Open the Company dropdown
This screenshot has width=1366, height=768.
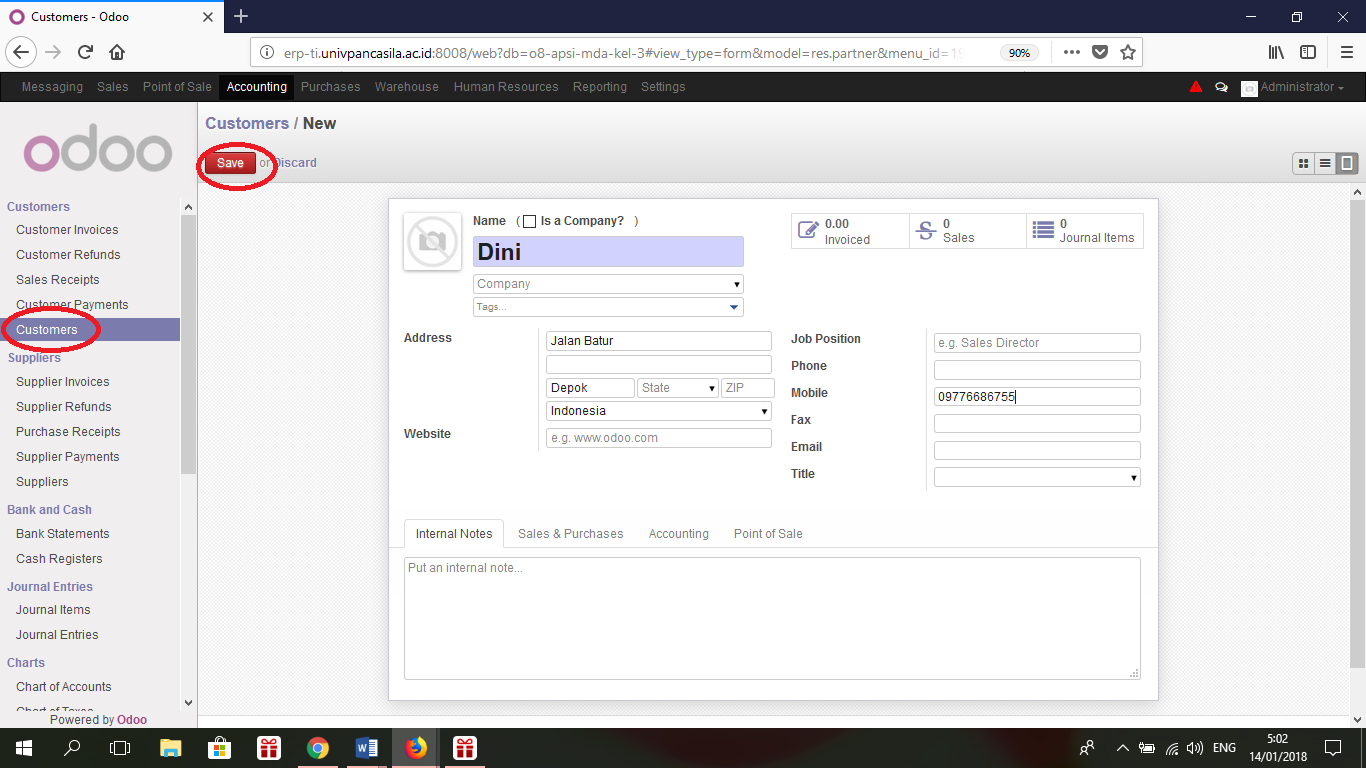click(608, 284)
